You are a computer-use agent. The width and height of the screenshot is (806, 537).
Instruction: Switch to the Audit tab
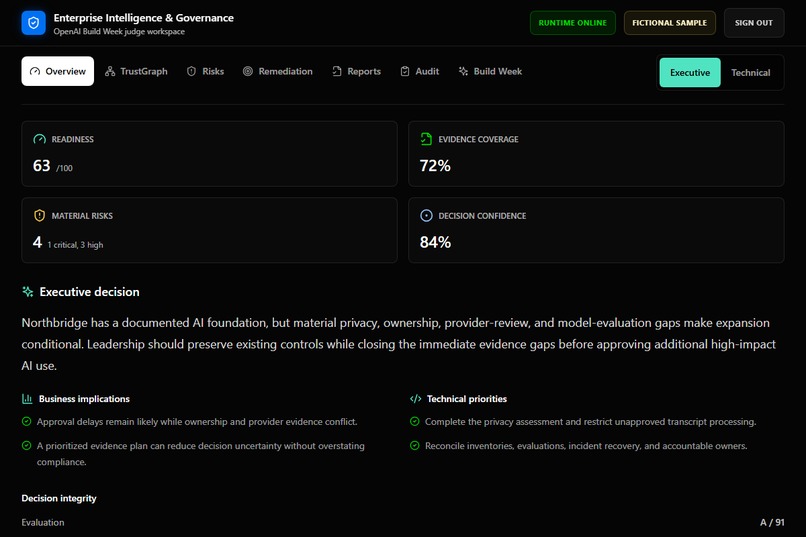pos(419,71)
